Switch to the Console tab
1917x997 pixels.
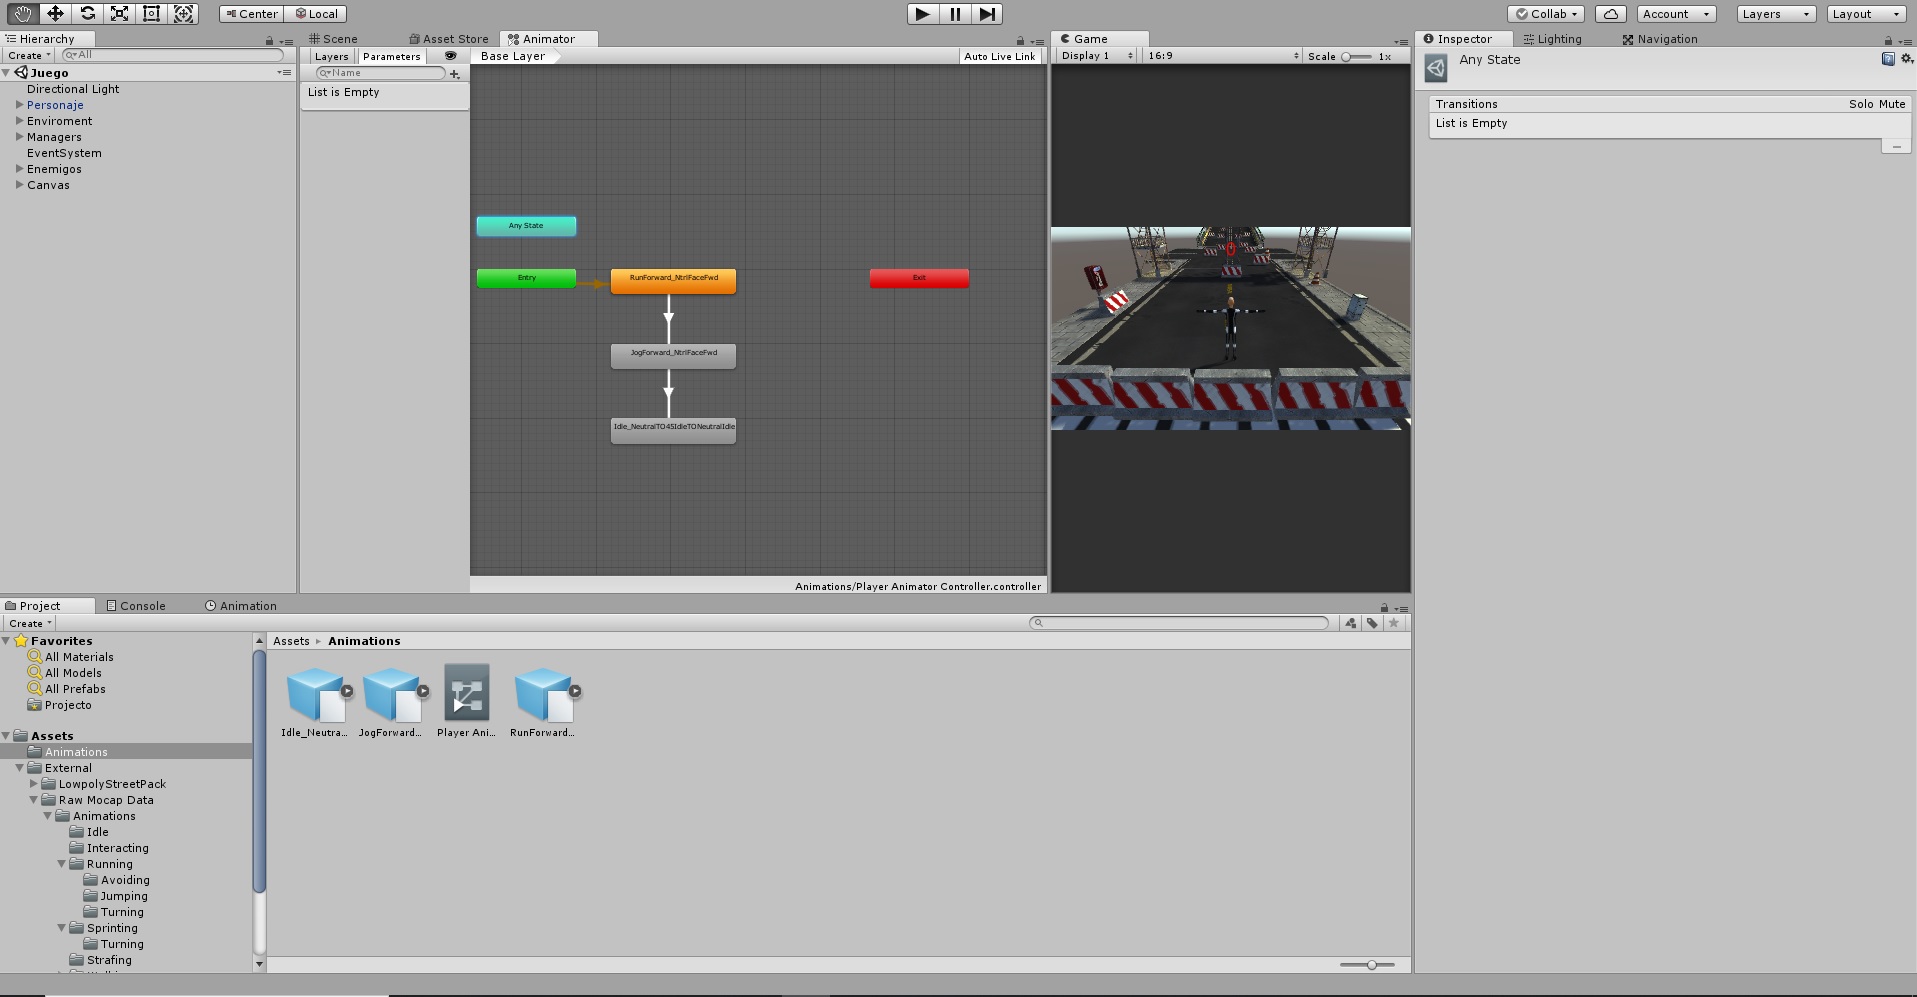136,606
